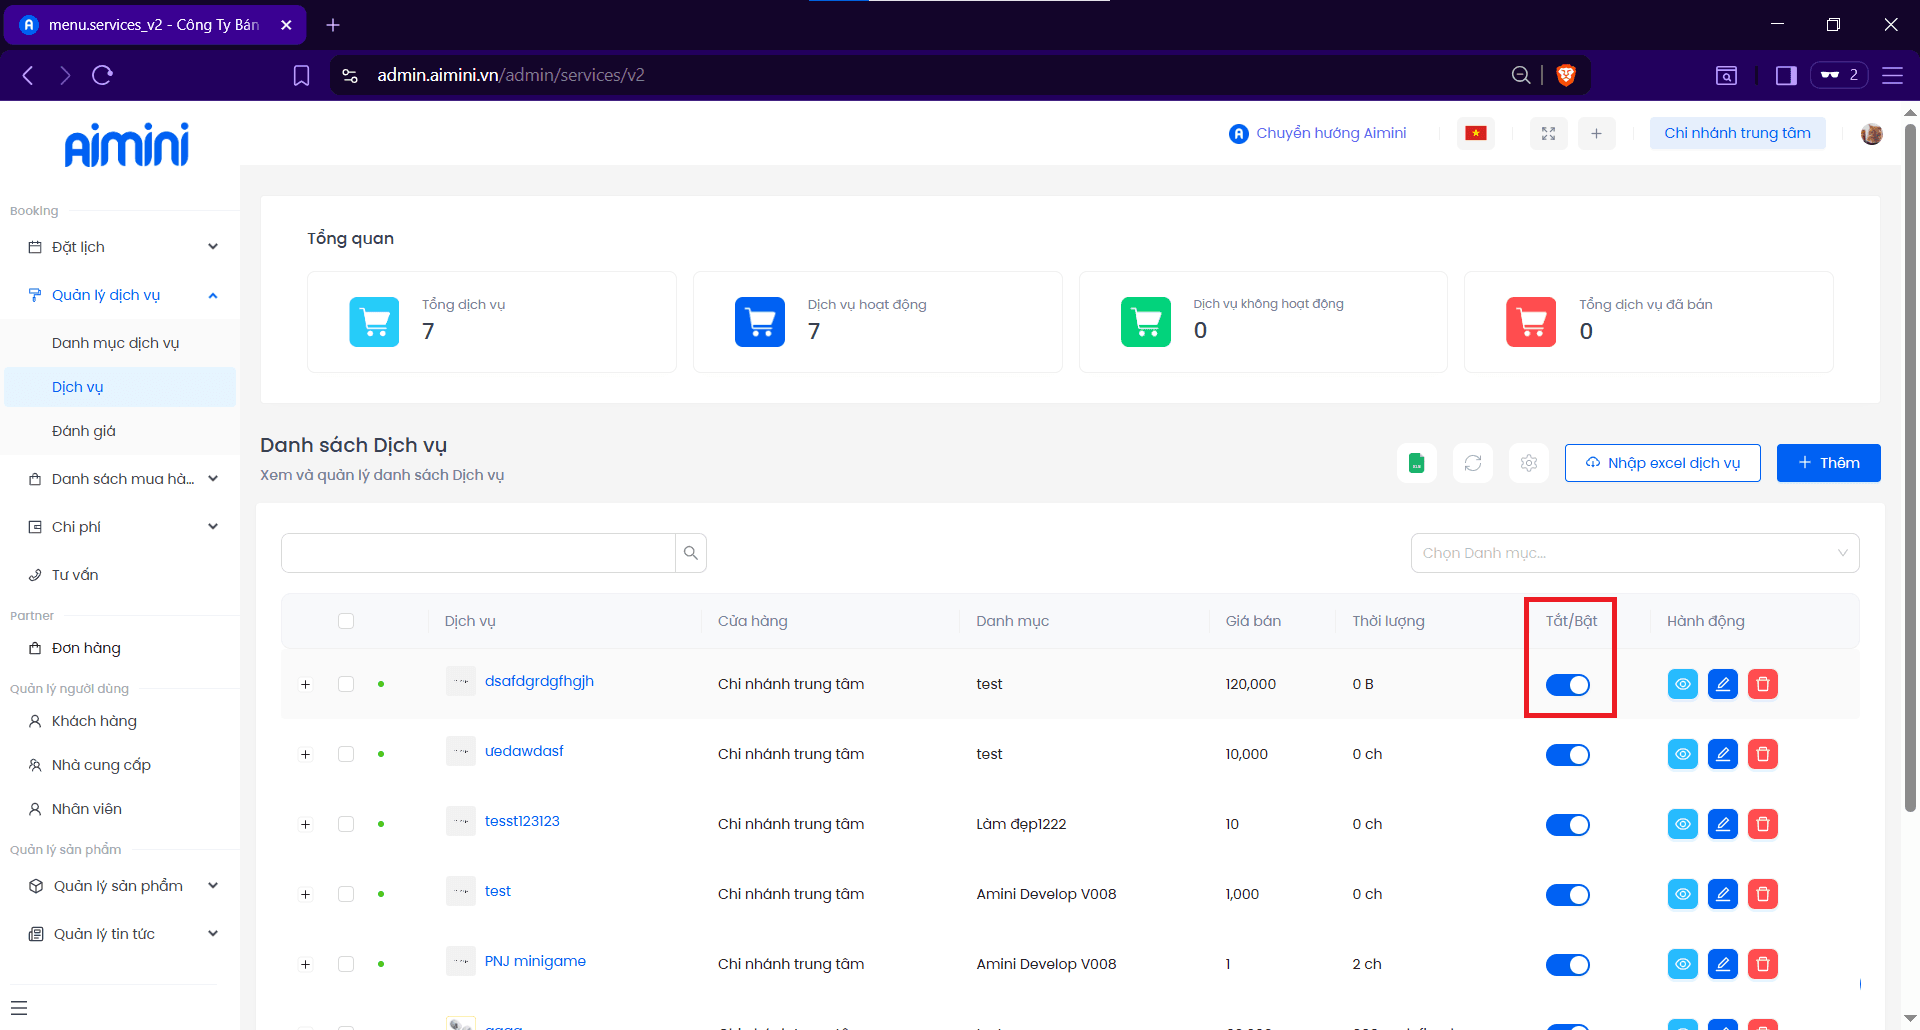The height and width of the screenshot is (1030, 1920).
Task: Click the Thêm button to add service
Action: [1828, 463]
